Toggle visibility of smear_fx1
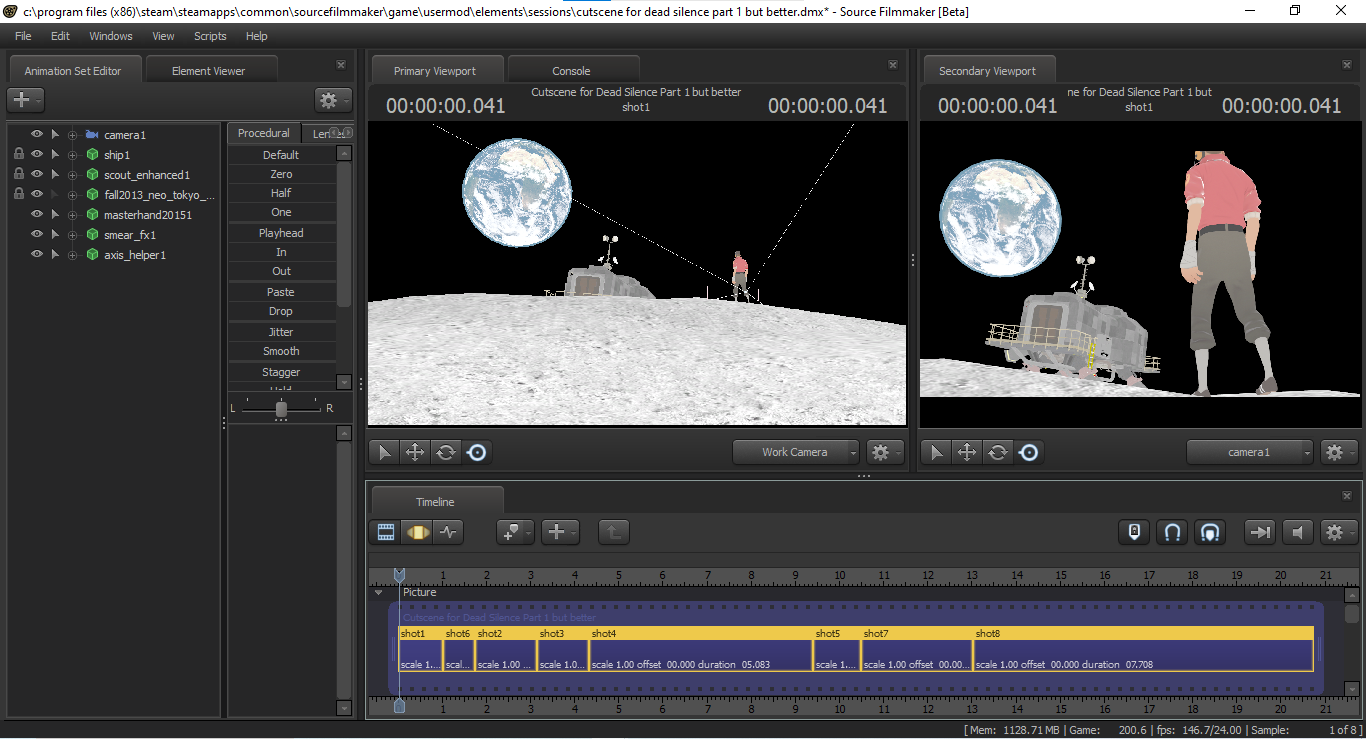The image size is (1366, 739). tap(37, 235)
